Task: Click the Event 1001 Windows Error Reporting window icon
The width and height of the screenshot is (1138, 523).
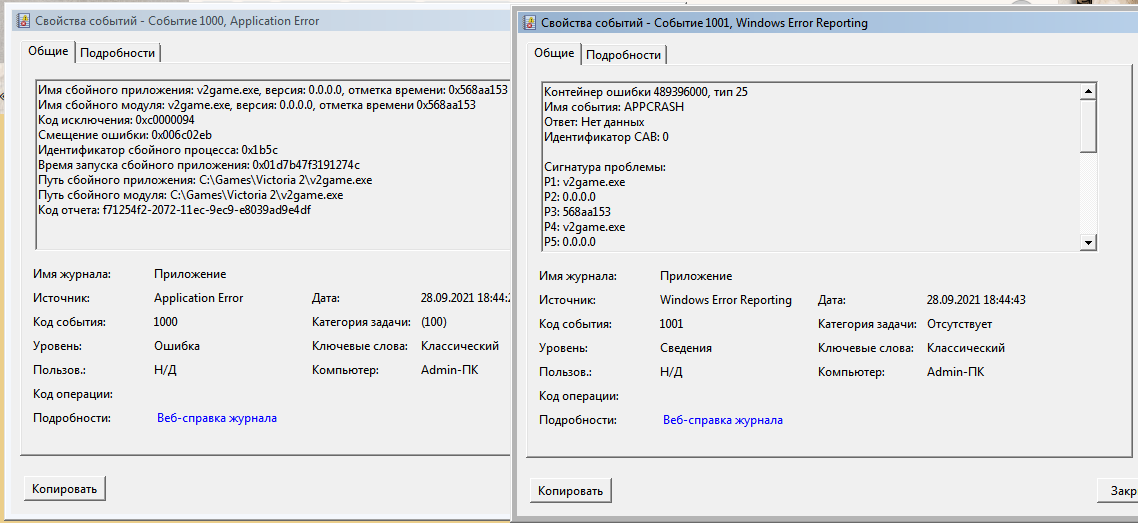Action: click(529, 22)
